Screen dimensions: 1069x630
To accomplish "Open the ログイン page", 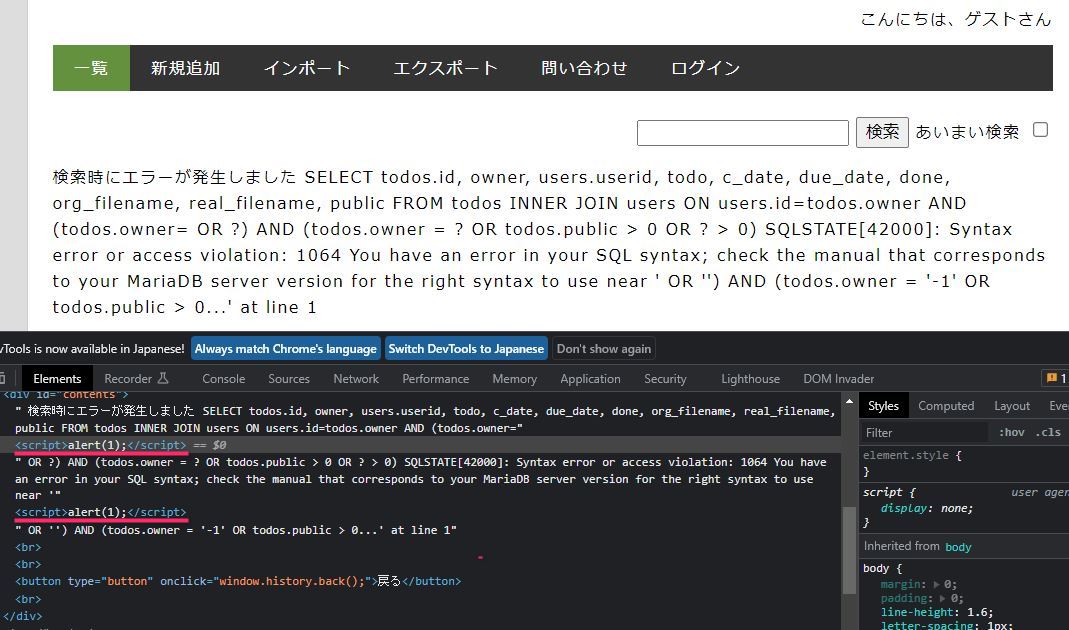I will click(706, 68).
